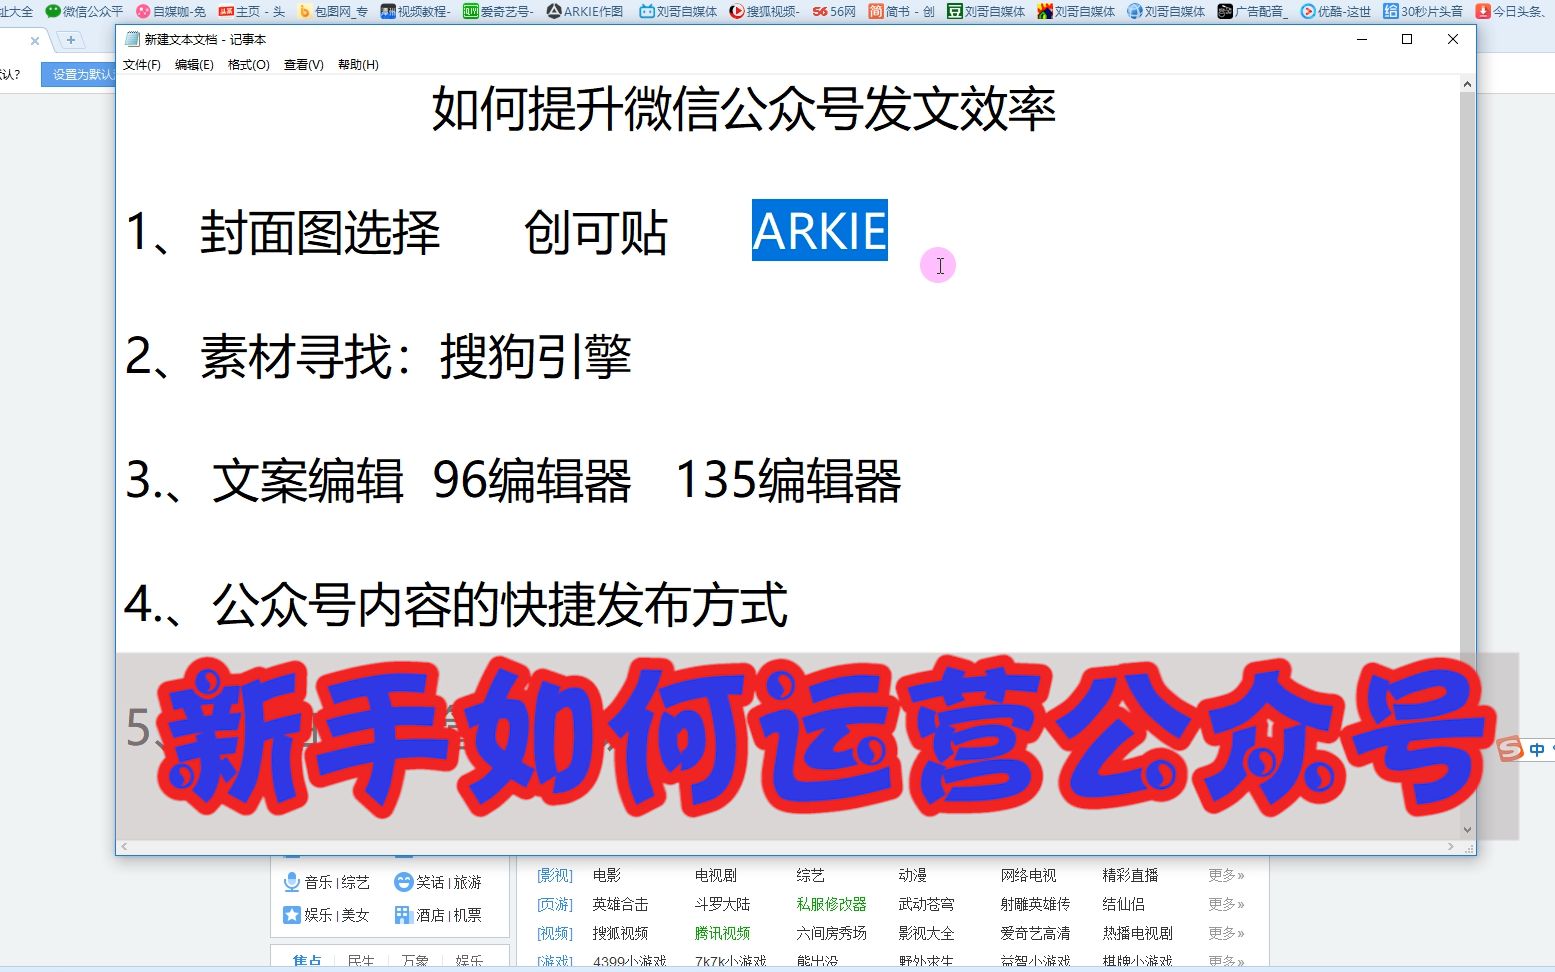Click the 公众号内容的快捷发布方式 line

(x=499, y=605)
